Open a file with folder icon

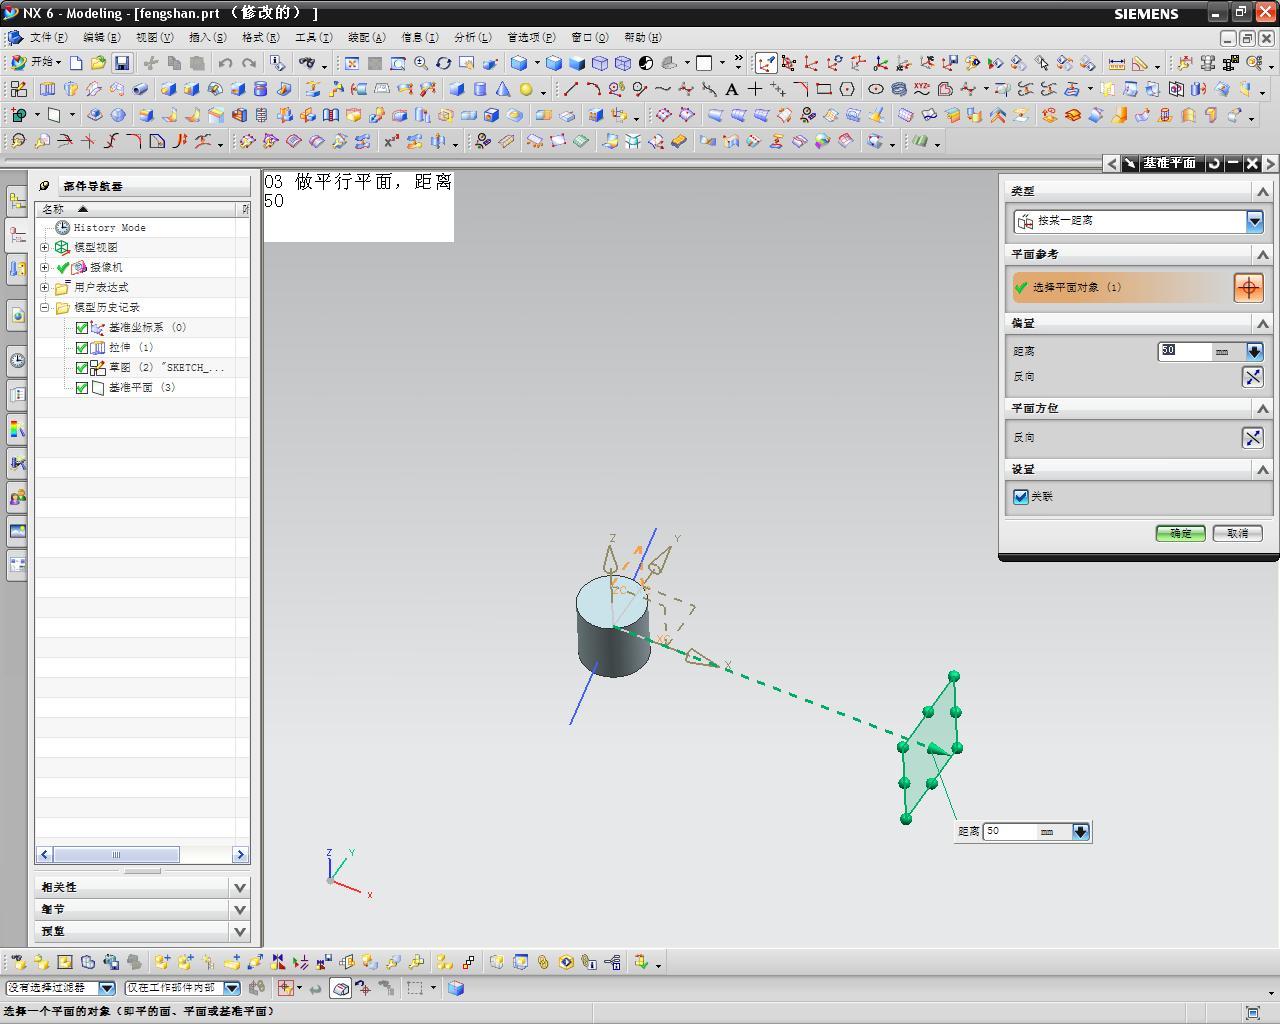click(x=98, y=63)
